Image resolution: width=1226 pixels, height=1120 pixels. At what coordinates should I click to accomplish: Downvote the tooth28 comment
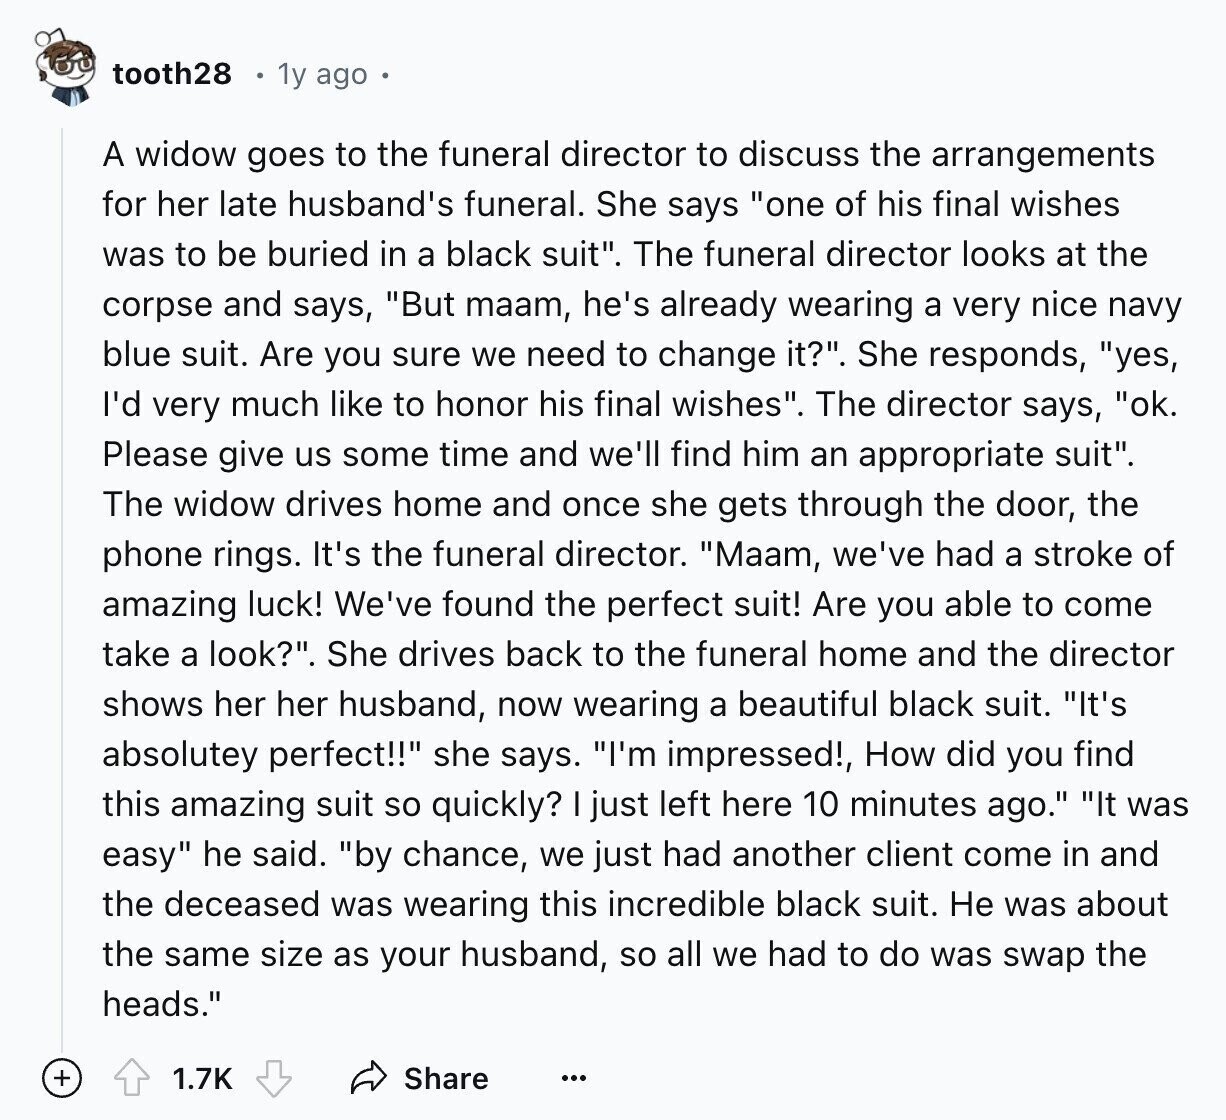point(274,1078)
